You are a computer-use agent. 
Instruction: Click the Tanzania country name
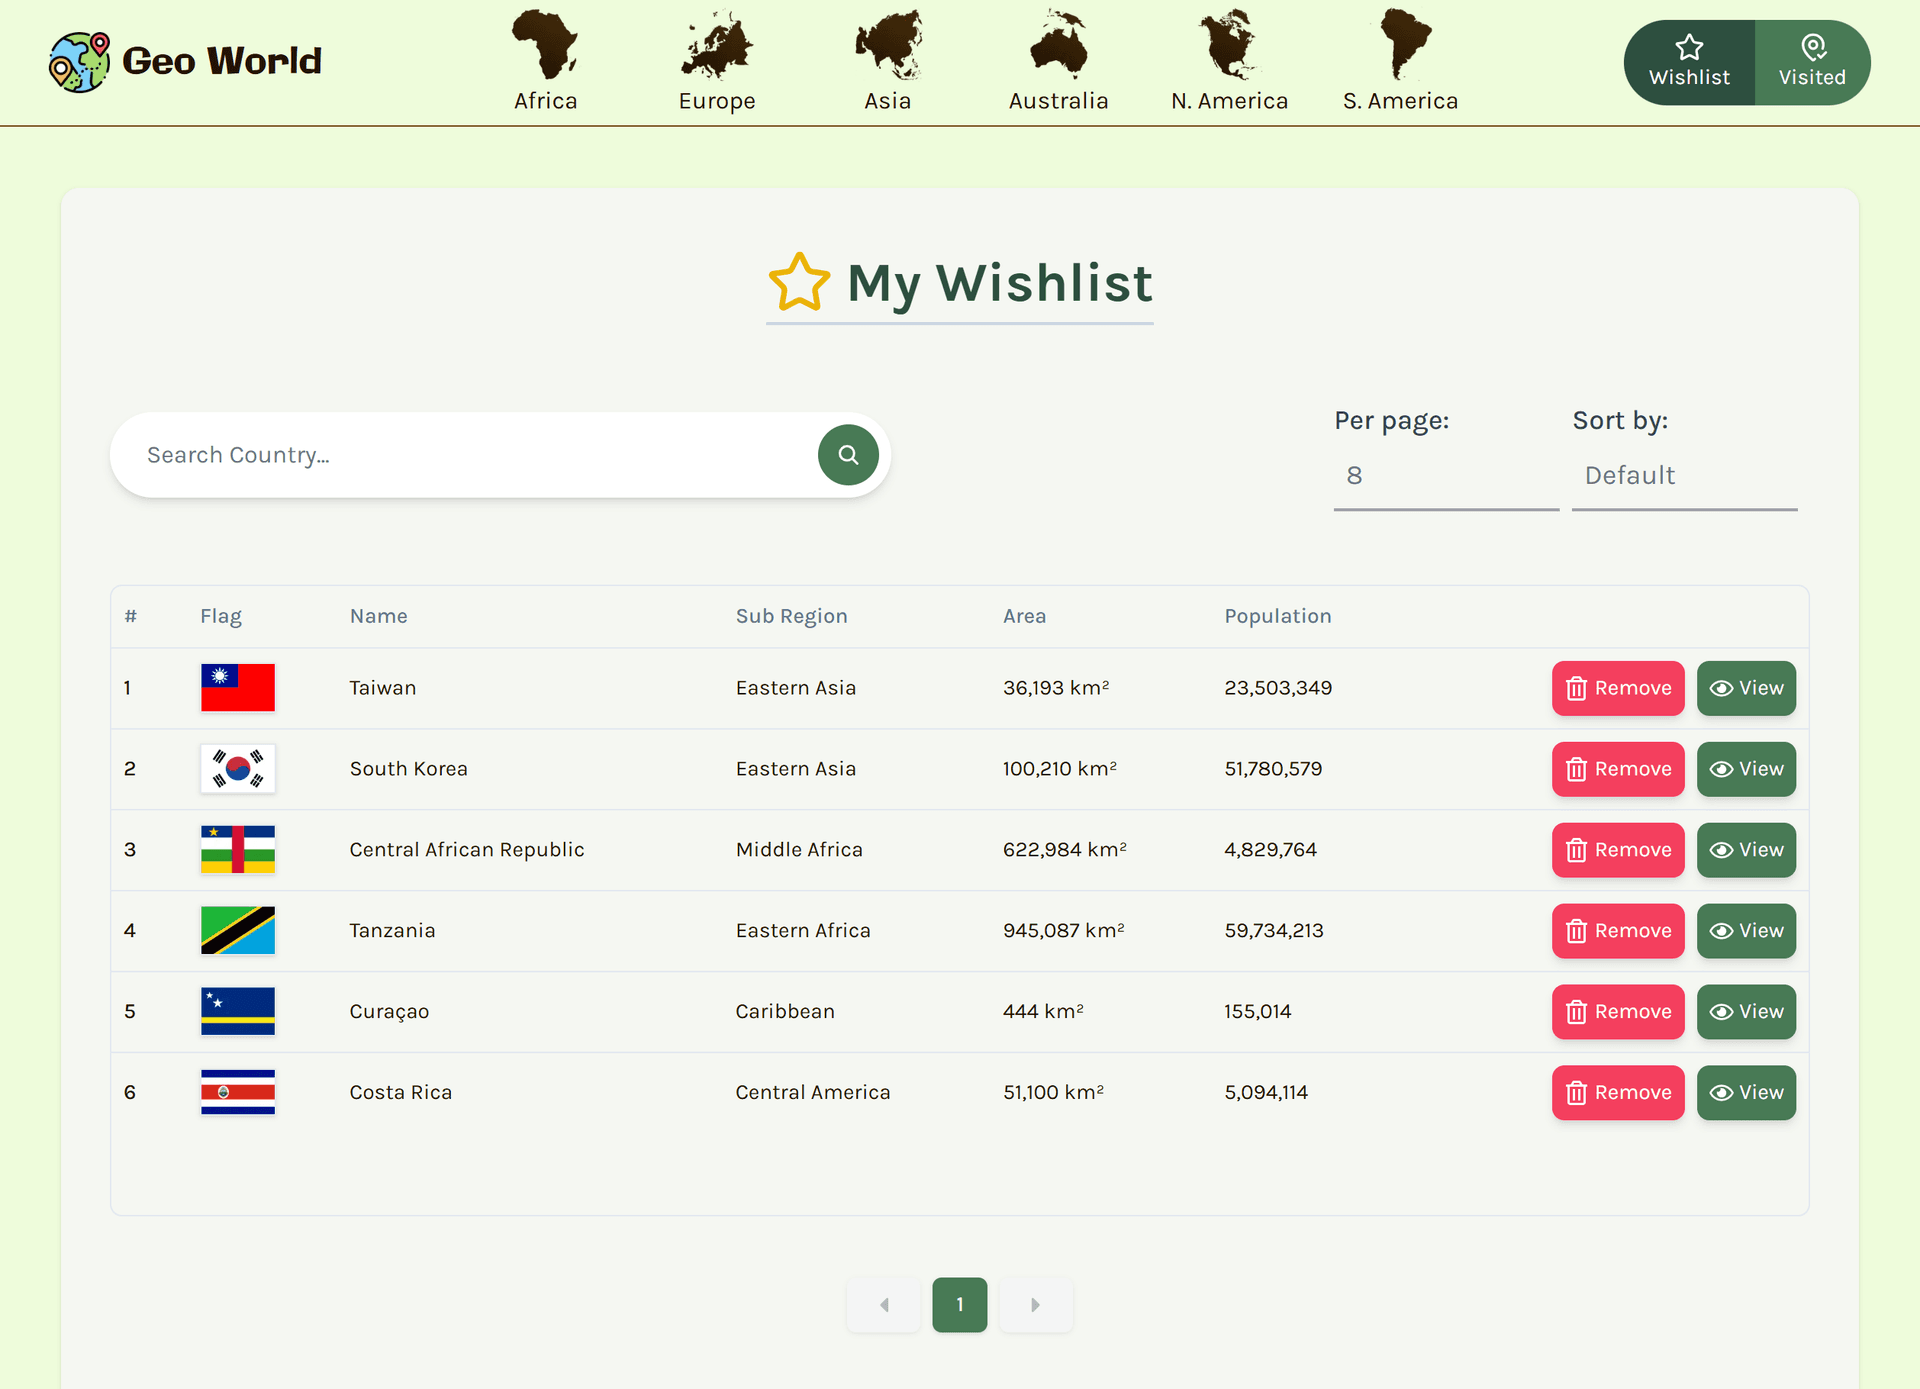click(392, 931)
